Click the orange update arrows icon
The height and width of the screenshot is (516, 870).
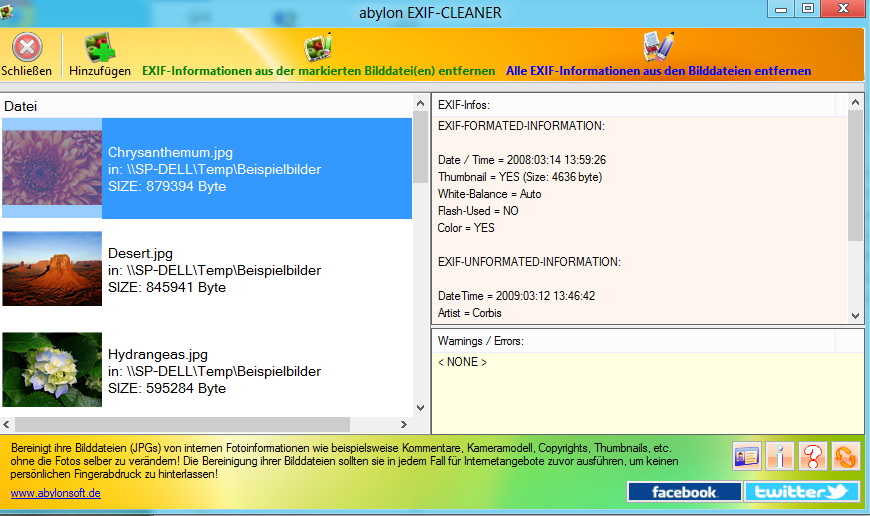tap(846, 457)
